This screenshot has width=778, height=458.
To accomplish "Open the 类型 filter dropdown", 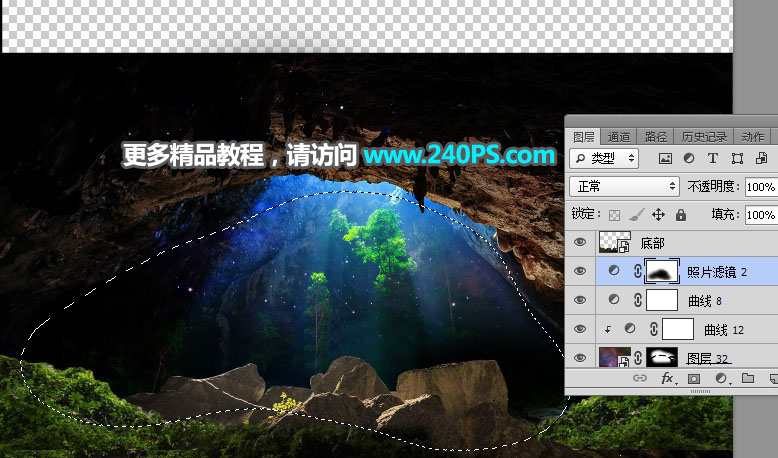I will [x=604, y=158].
